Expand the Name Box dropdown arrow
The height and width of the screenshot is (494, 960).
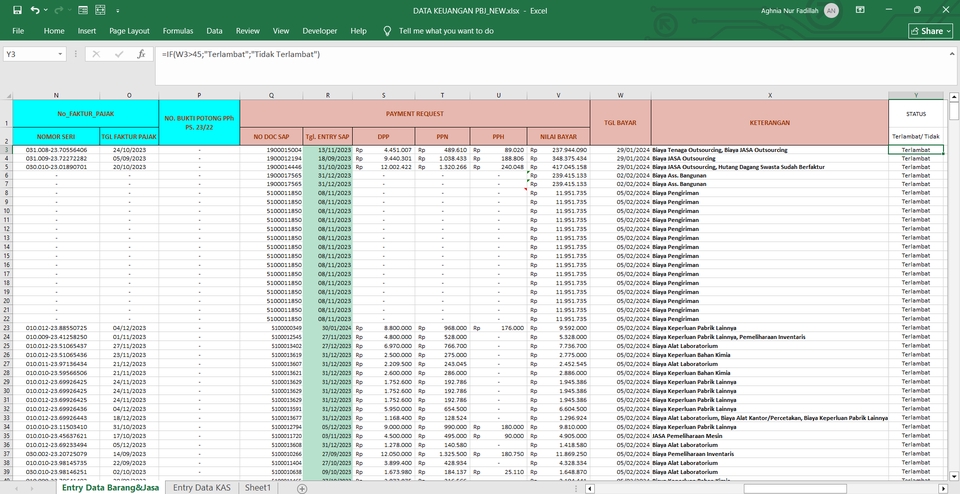tap(60, 54)
